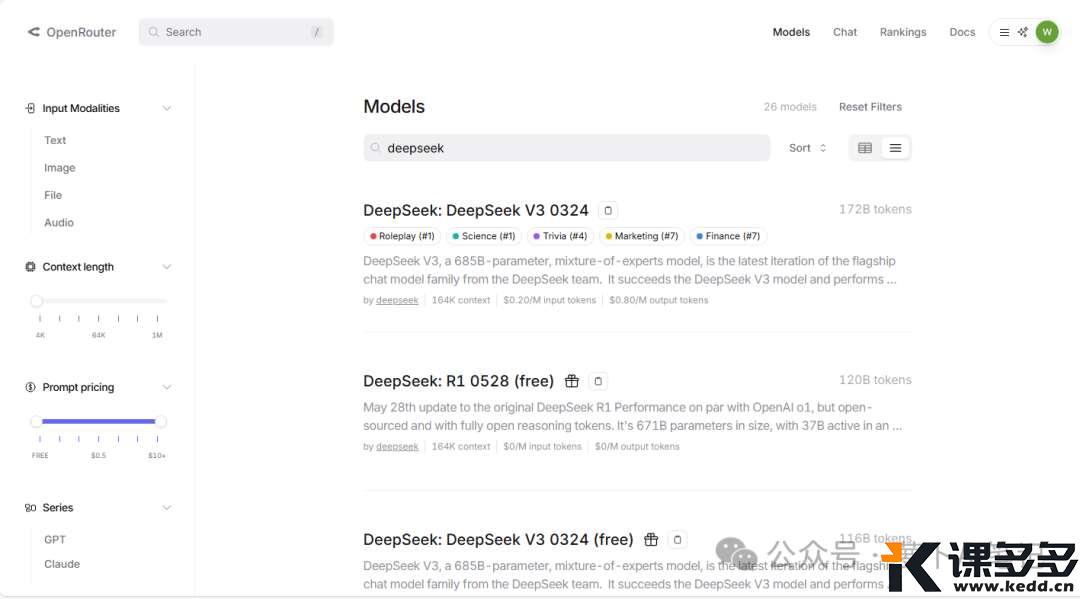Filter by GPT series

[x=55, y=540]
